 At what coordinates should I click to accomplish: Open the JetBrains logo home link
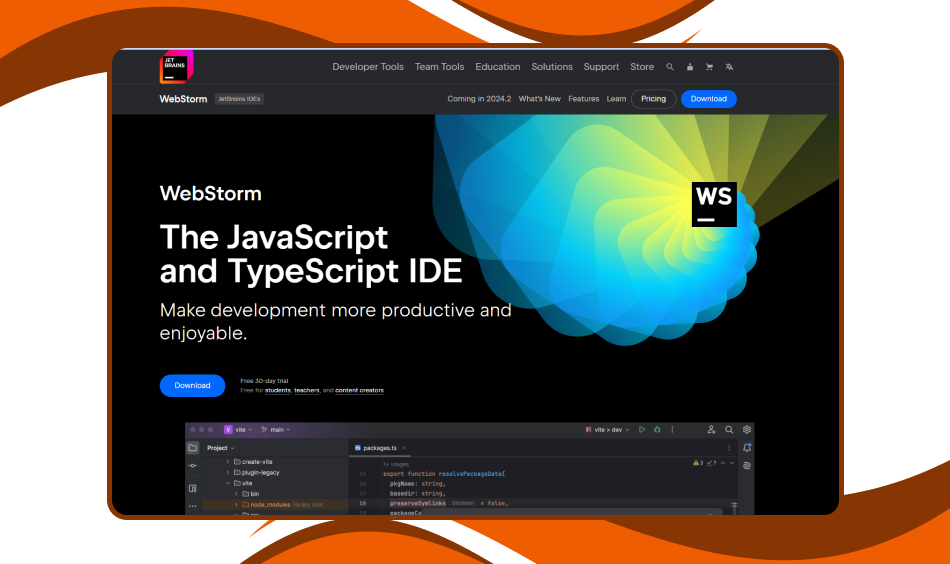tap(176, 67)
